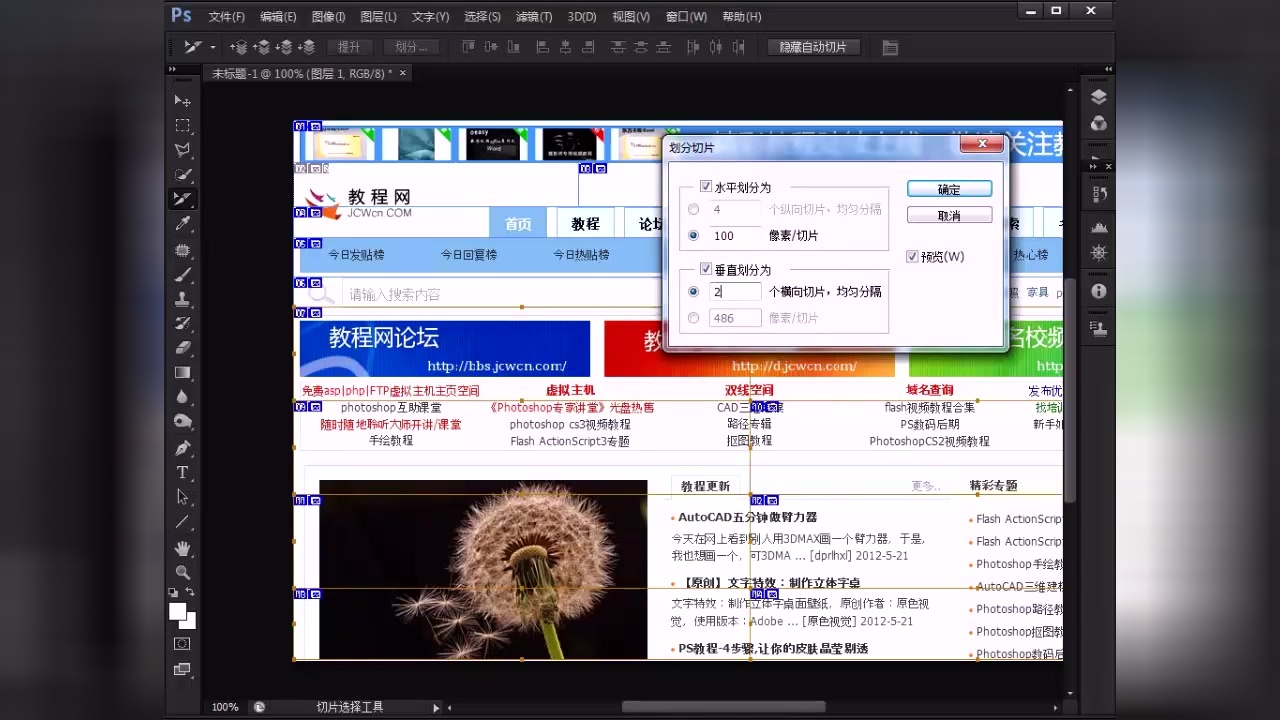This screenshot has height=720, width=1280.
Task: Expand right panel dock double-arrow
Action: click(1108, 69)
